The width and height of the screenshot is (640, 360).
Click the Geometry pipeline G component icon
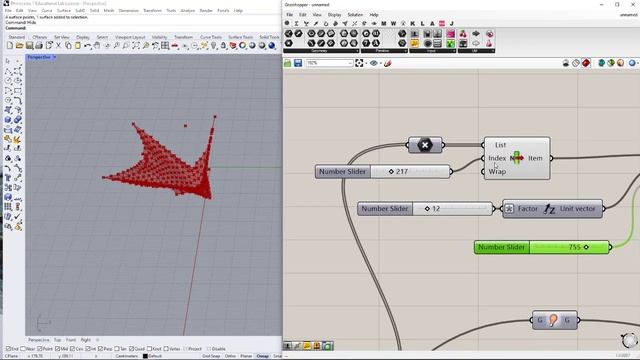pyautogui.click(x=553, y=320)
